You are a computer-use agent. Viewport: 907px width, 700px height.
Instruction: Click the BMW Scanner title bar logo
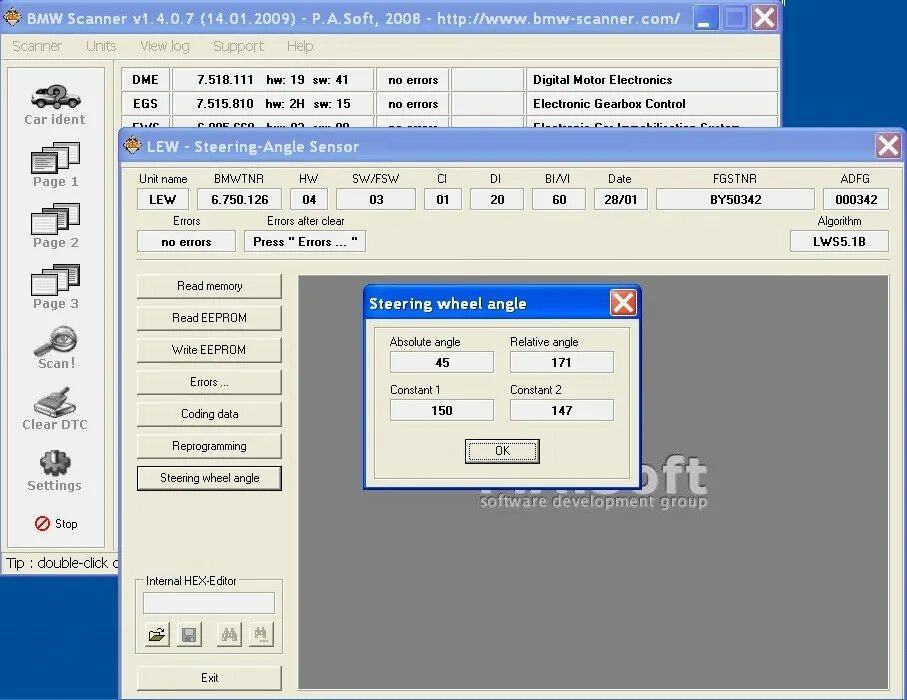(12, 18)
